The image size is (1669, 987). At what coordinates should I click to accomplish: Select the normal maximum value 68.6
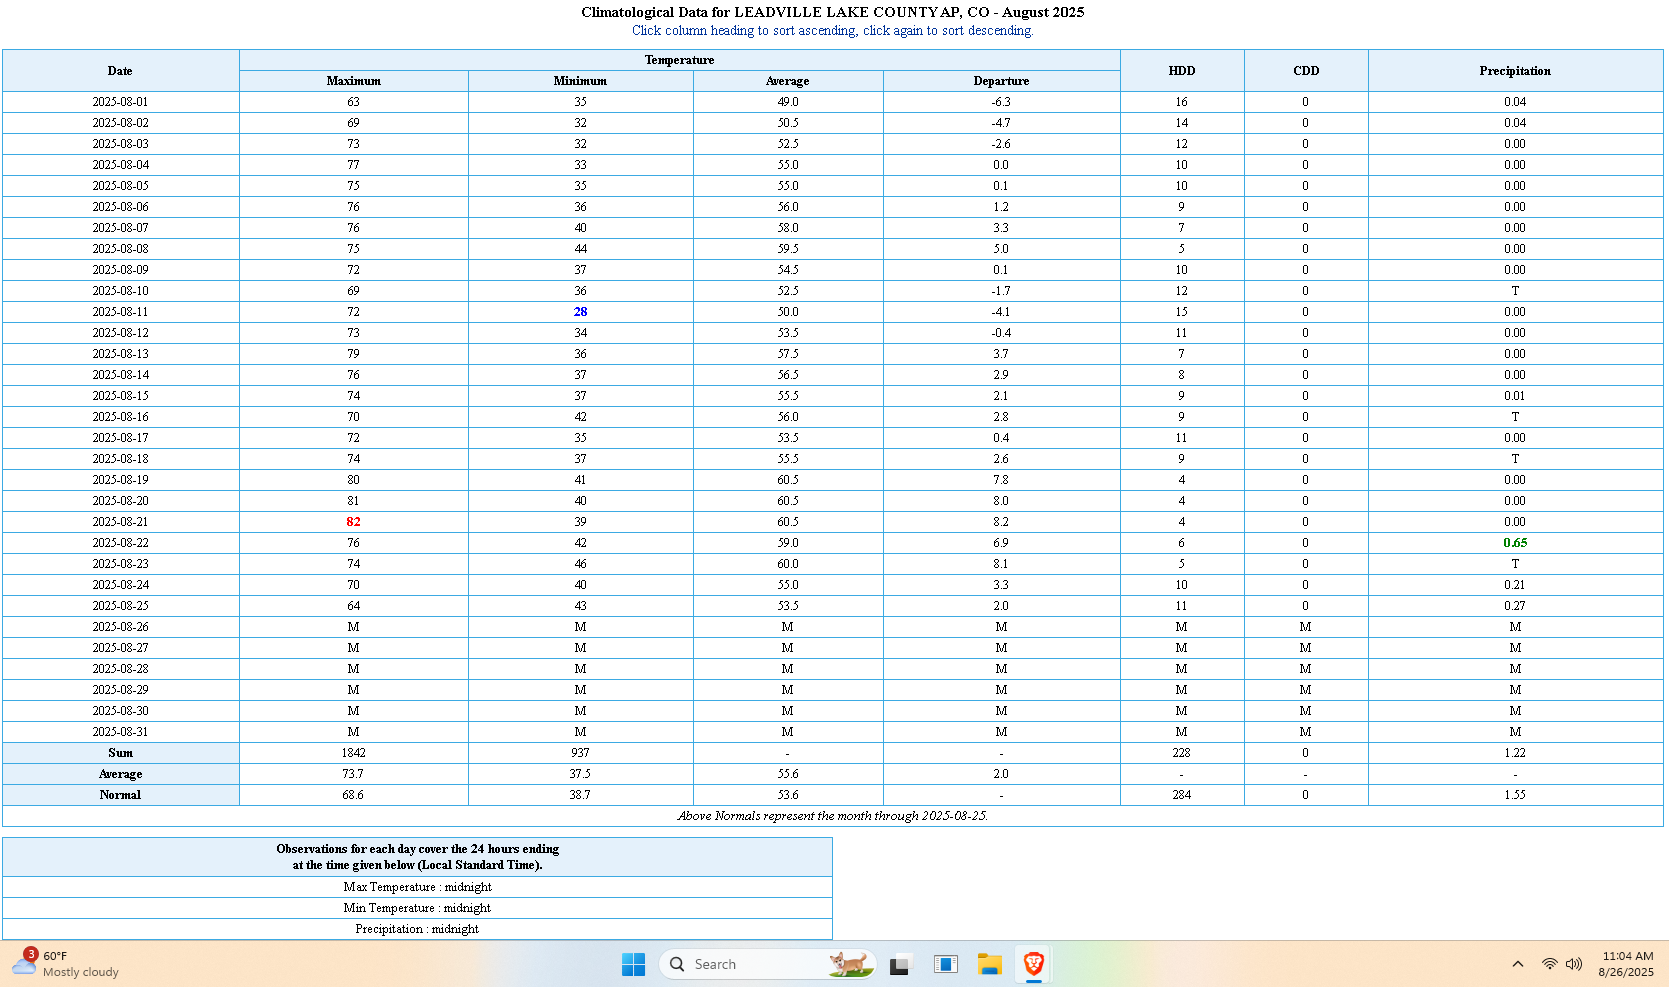coord(353,795)
